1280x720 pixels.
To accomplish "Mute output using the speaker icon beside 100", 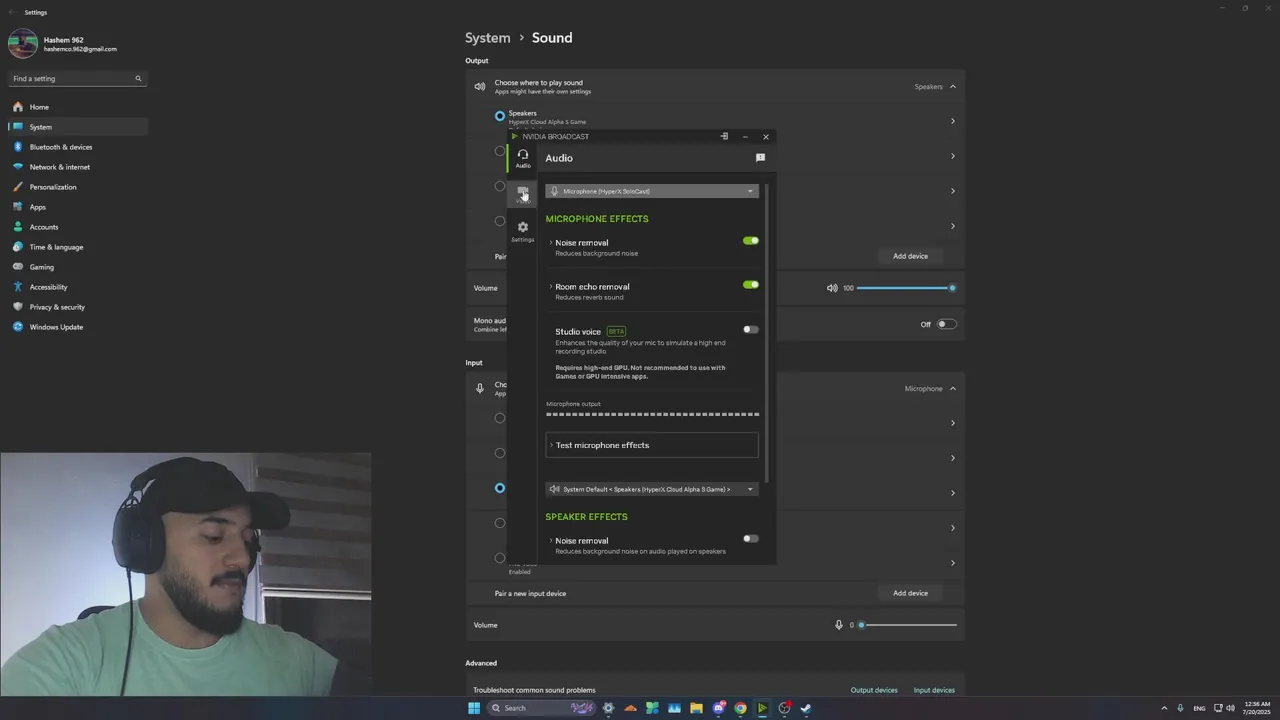I will pyautogui.click(x=832, y=288).
